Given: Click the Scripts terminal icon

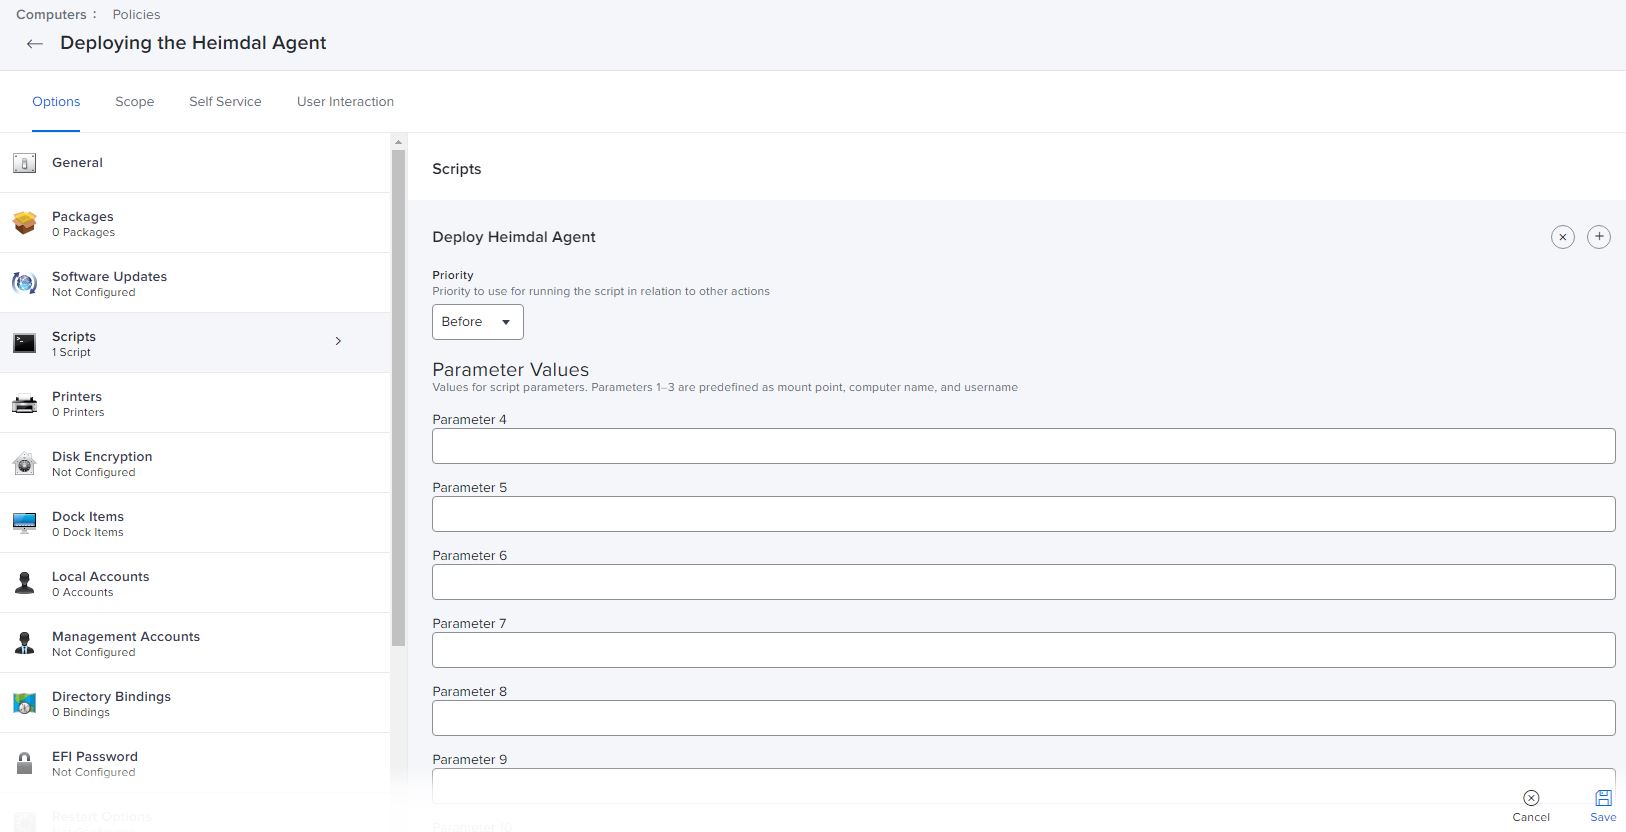Looking at the screenshot, I should pyautogui.click(x=25, y=343).
